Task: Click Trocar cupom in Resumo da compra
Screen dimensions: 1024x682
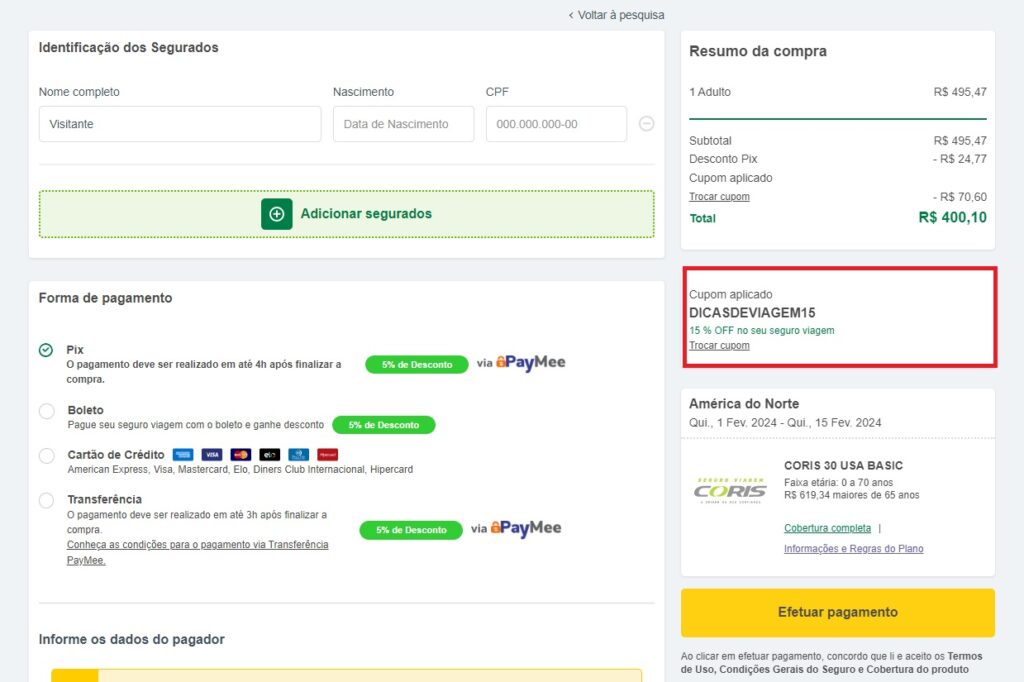Action: 719,196
